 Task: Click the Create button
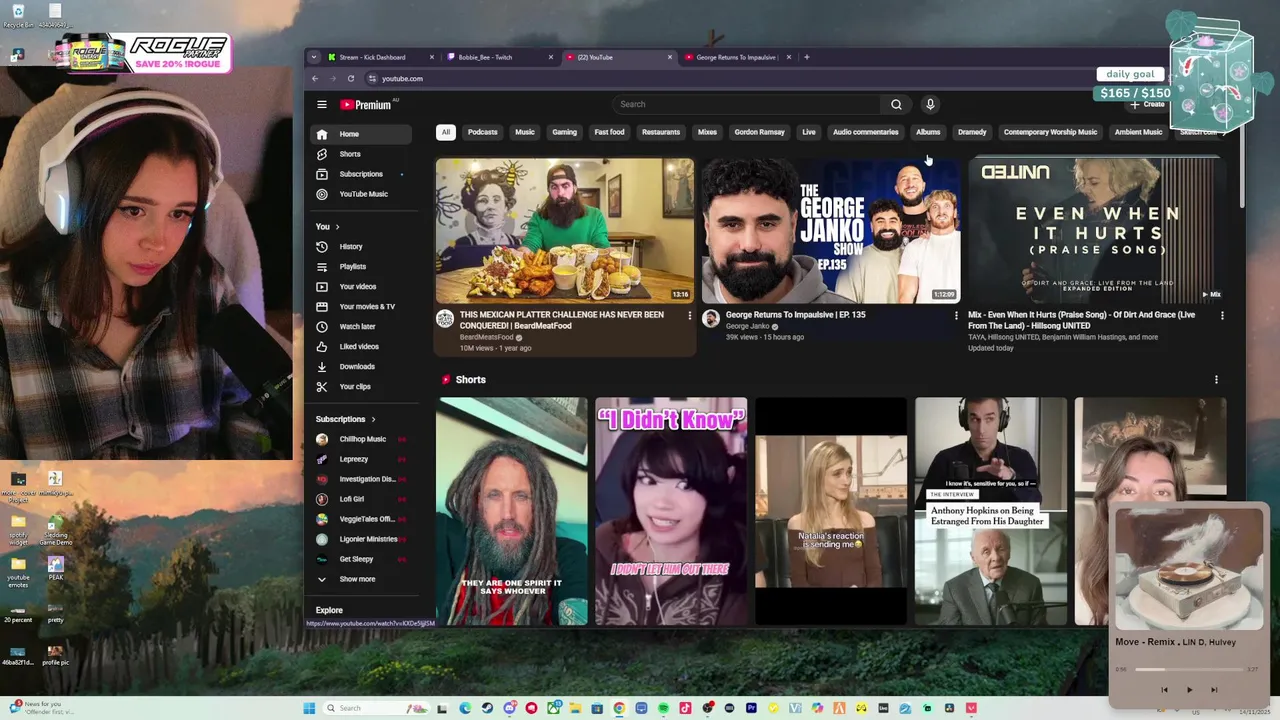click(1148, 104)
